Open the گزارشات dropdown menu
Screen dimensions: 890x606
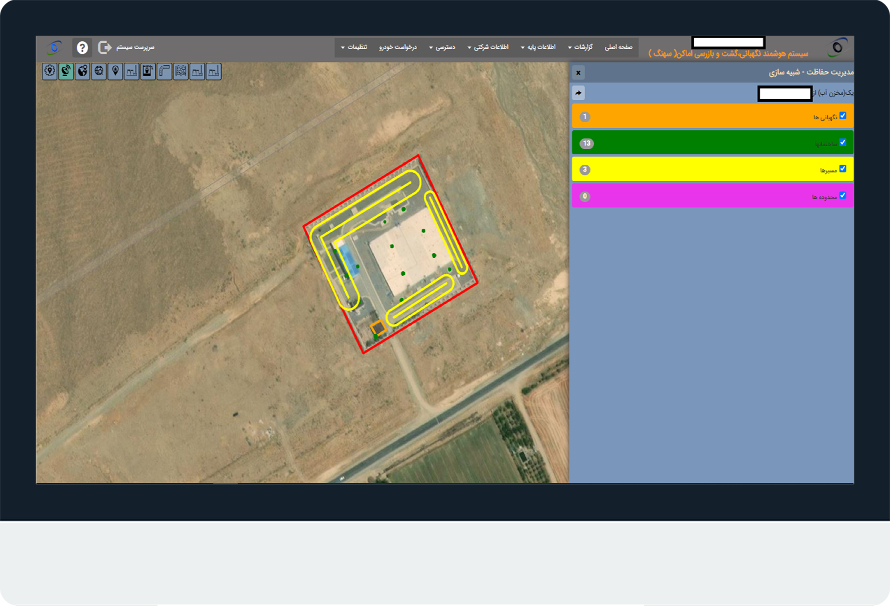[582, 47]
